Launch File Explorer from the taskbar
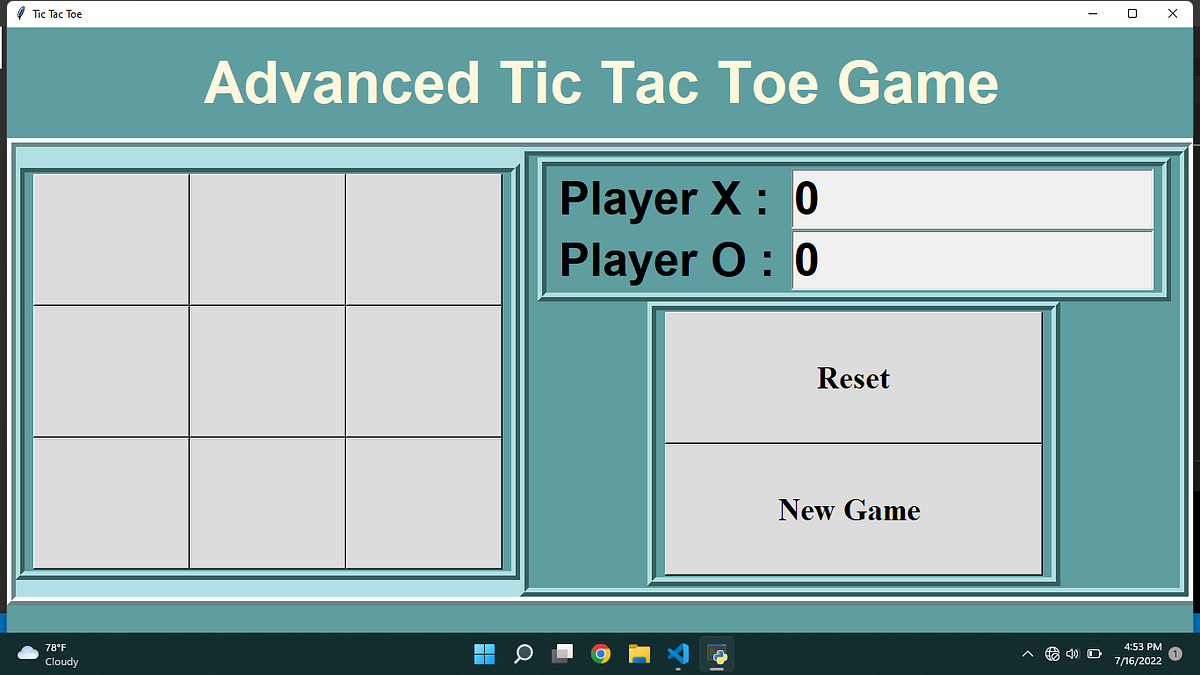This screenshot has width=1200, height=675. tap(639, 653)
